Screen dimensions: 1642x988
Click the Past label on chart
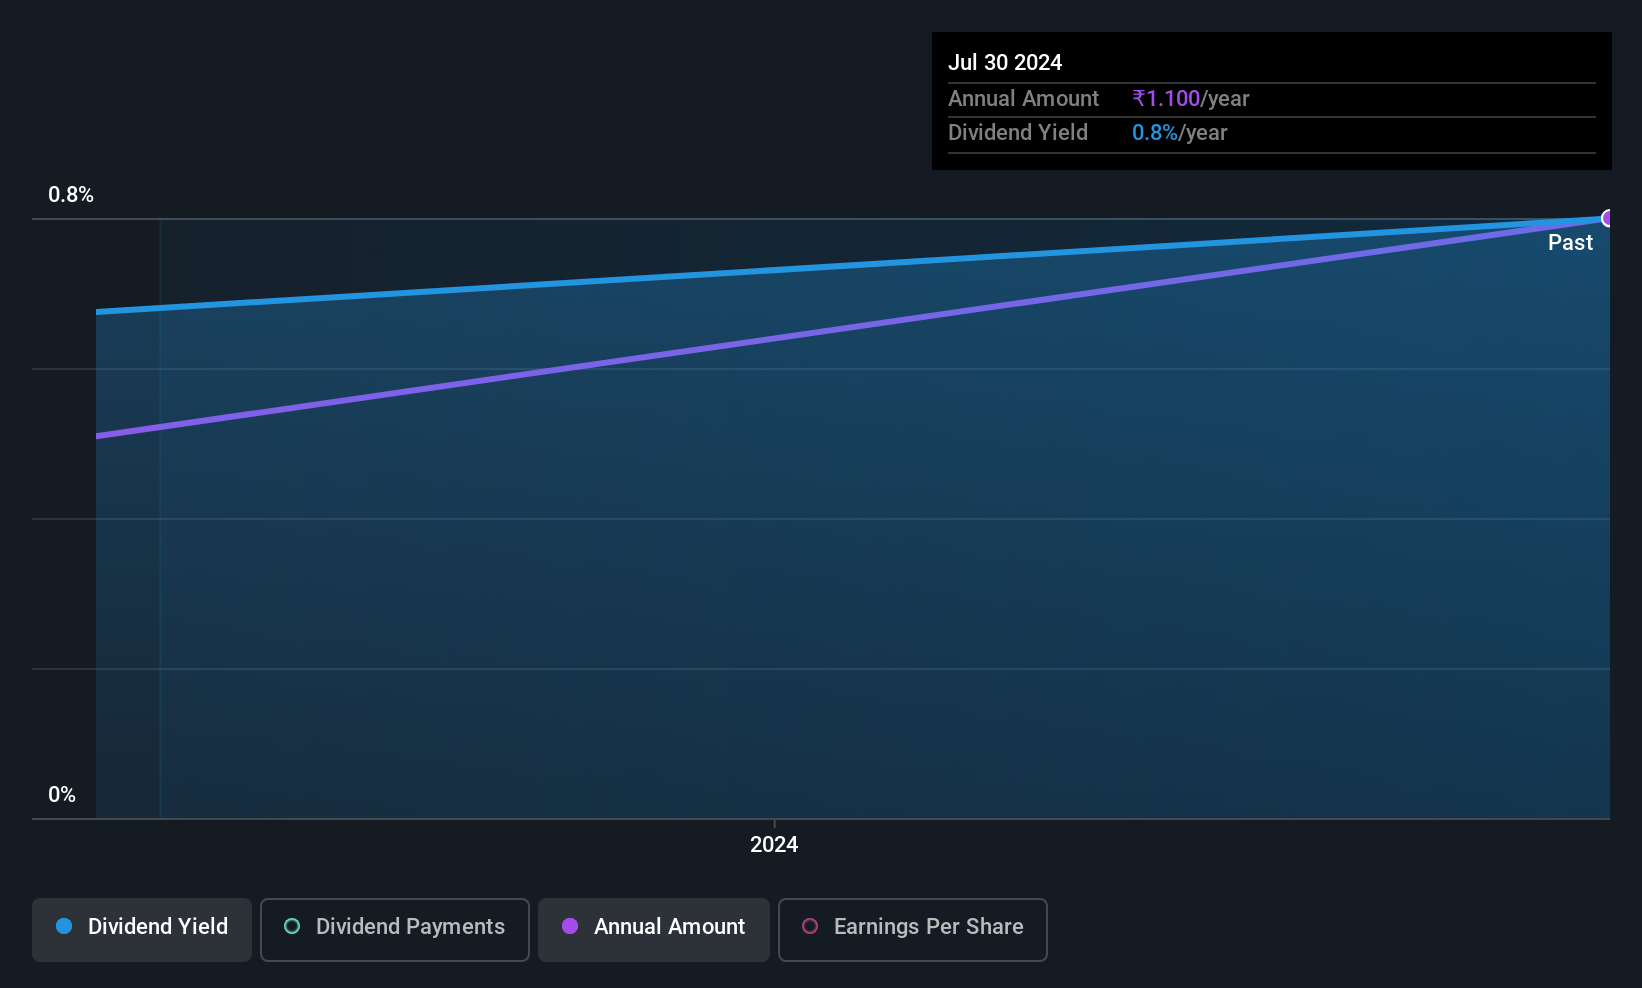[1570, 242]
